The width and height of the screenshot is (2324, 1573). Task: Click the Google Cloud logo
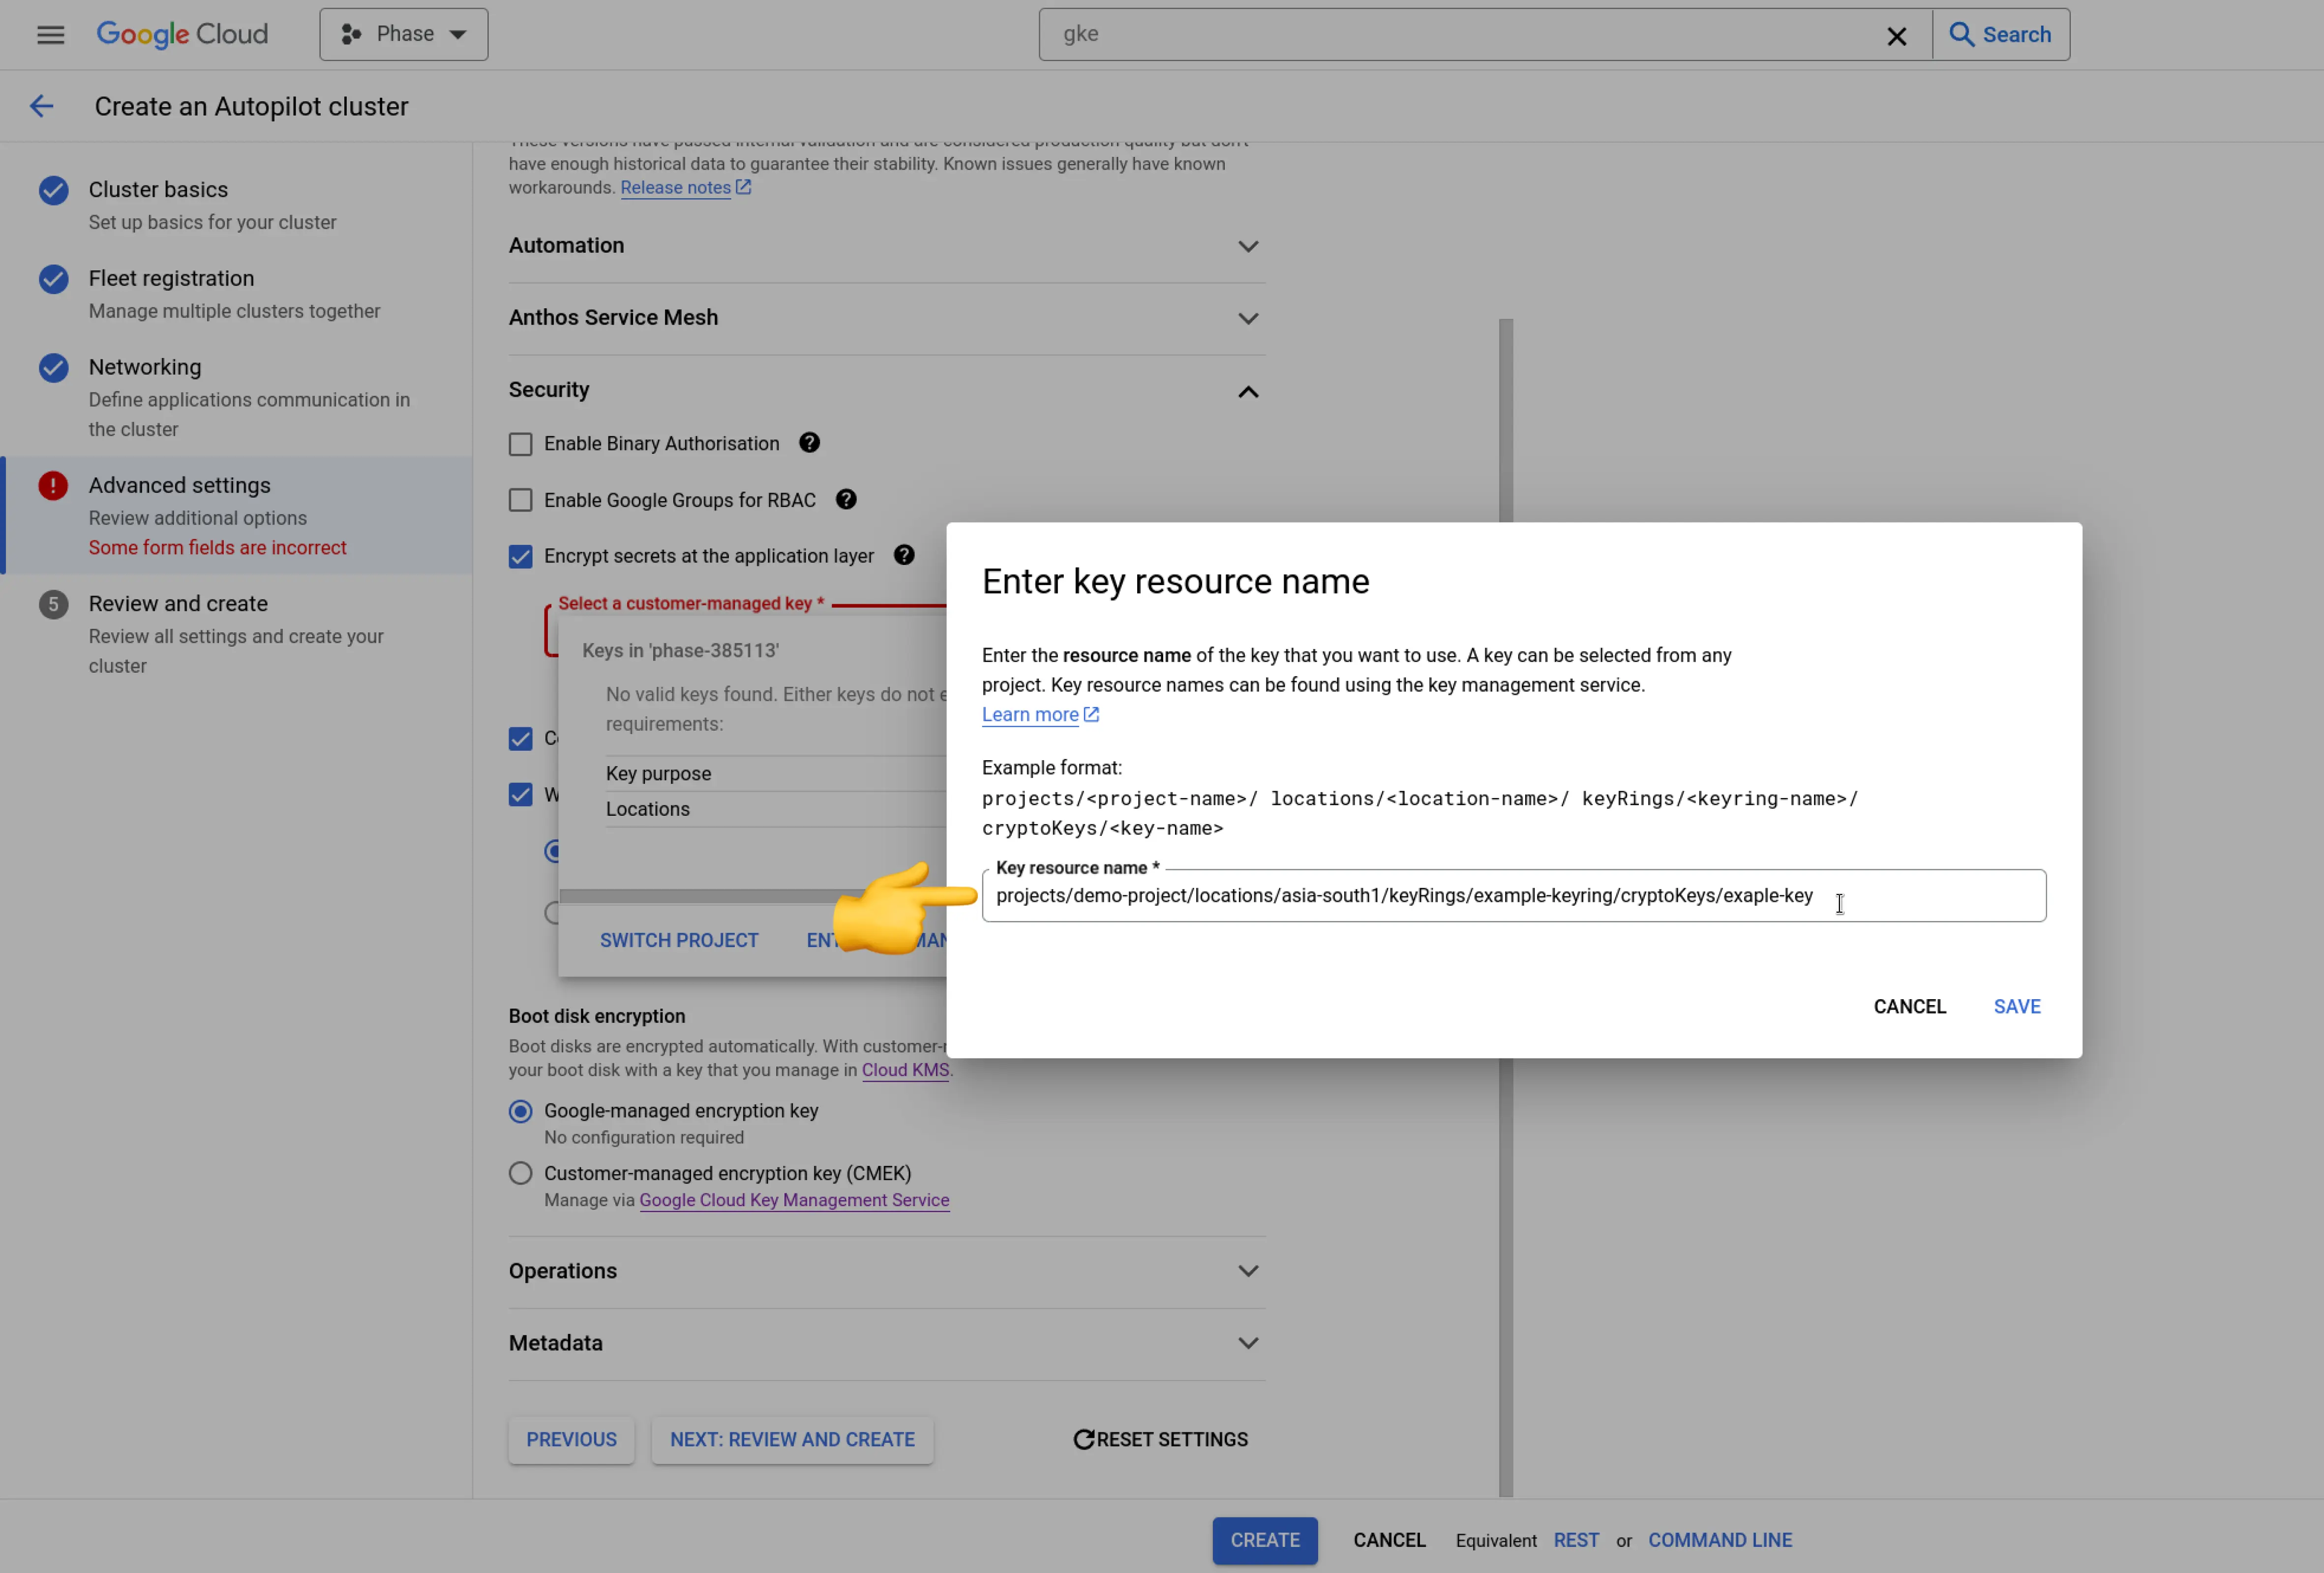(x=182, y=34)
